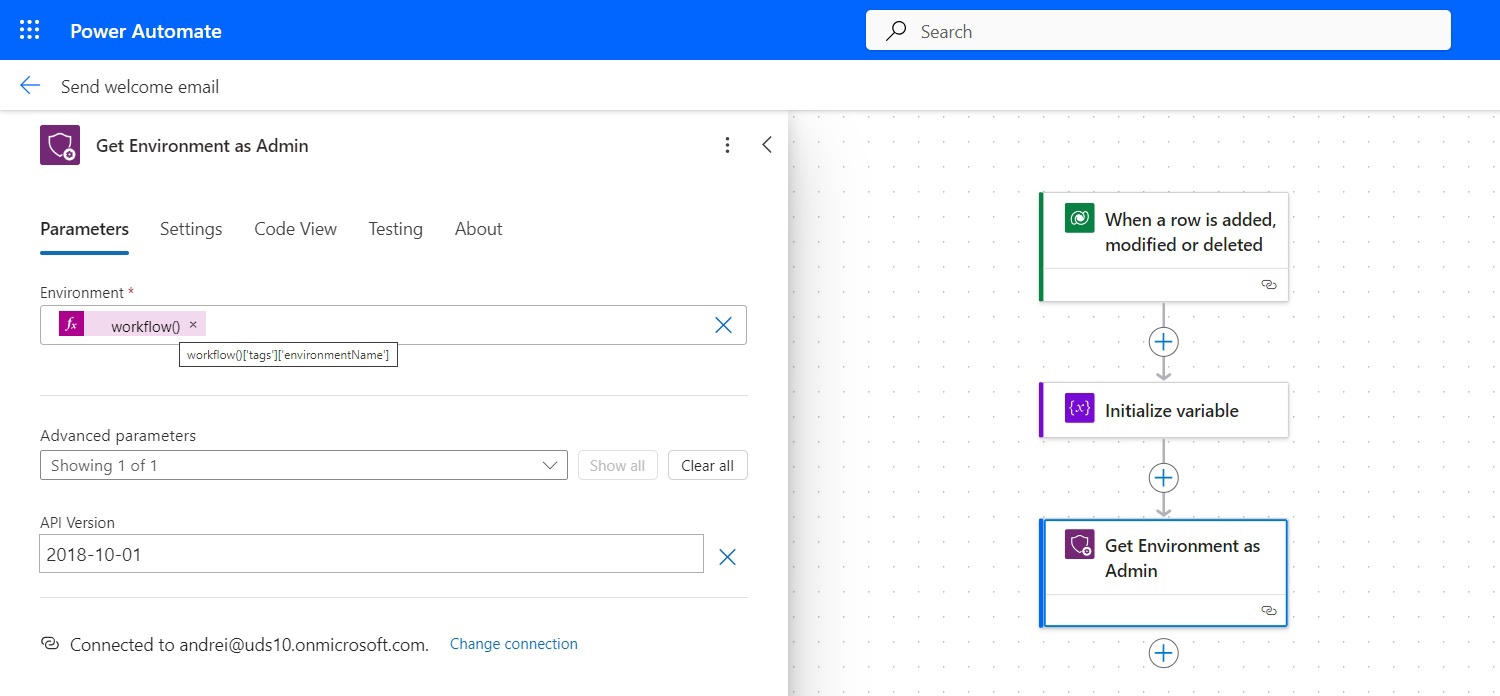
Task: Click the 'Advanced parameters' label
Action: pyautogui.click(x=118, y=436)
